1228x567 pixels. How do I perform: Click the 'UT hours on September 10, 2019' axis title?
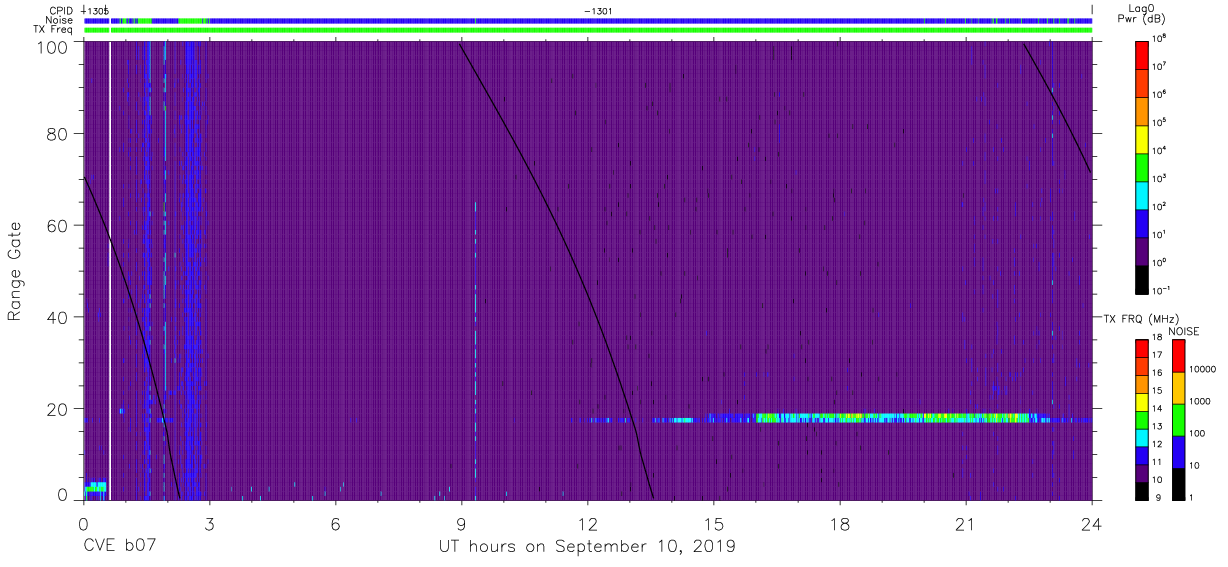[x=587, y=548]
